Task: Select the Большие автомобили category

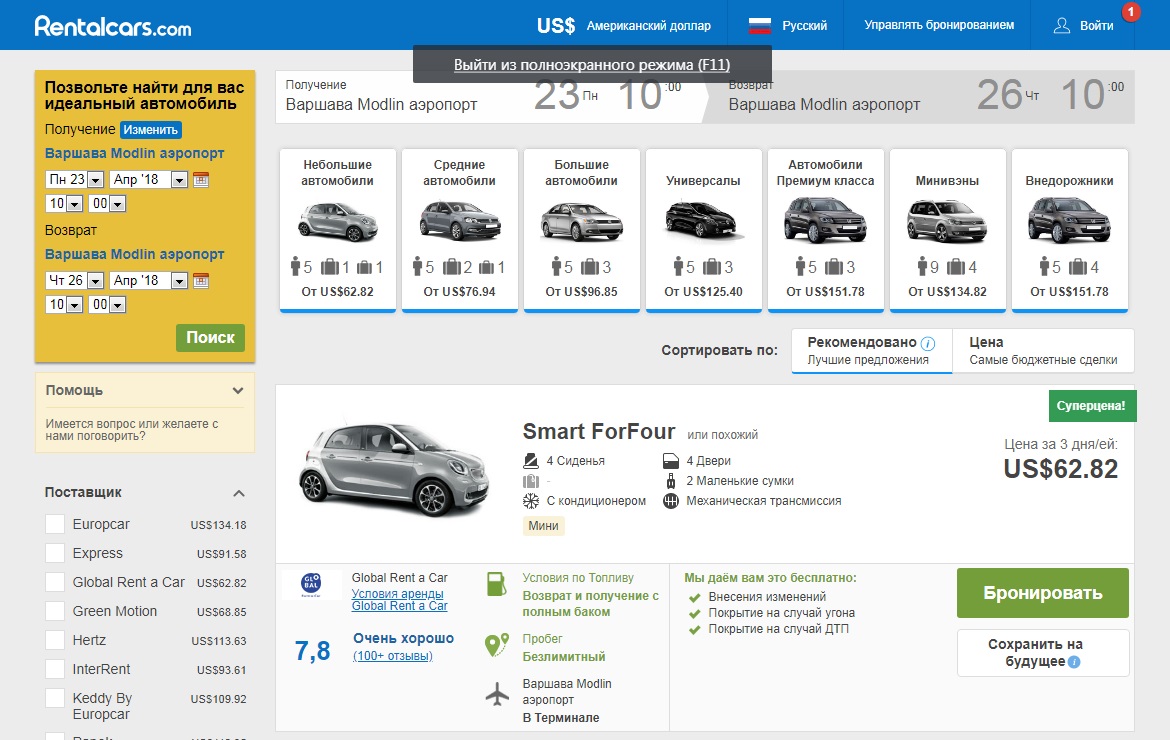Action: (x=581, y=230)
